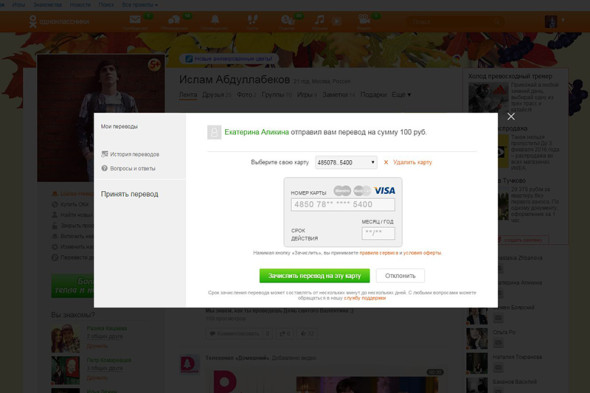Switch to the Фото profile tab
The image size is (590, 393).
tap(246, 94)
